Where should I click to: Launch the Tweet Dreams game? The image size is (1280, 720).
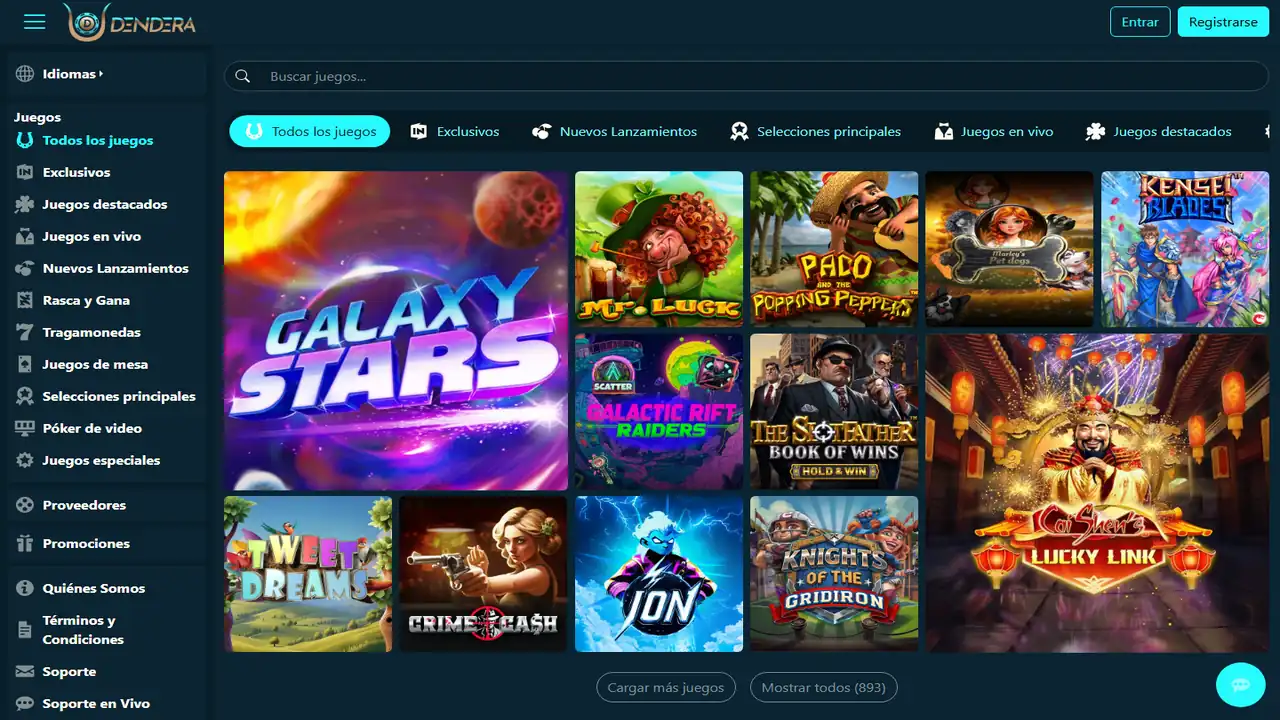[308, 574]
